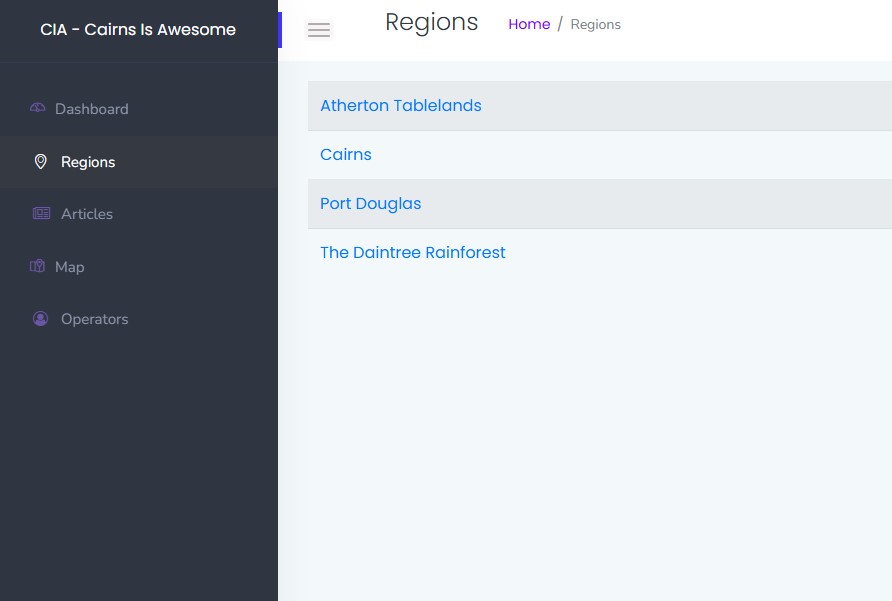
Task: Click the Articles newspaper icon
Action: (x=41, y=213)
